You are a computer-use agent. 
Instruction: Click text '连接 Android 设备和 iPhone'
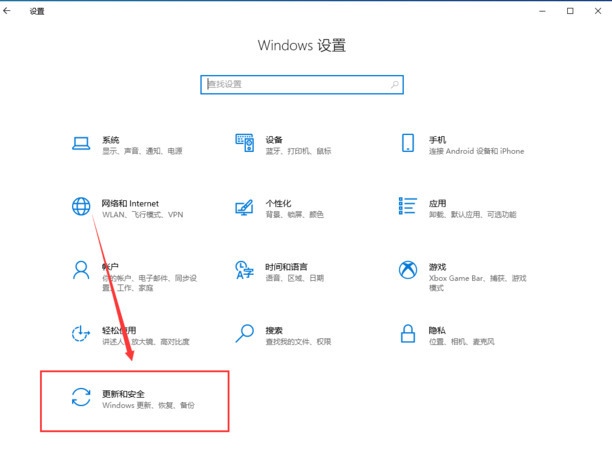click(x=477, y=151)
